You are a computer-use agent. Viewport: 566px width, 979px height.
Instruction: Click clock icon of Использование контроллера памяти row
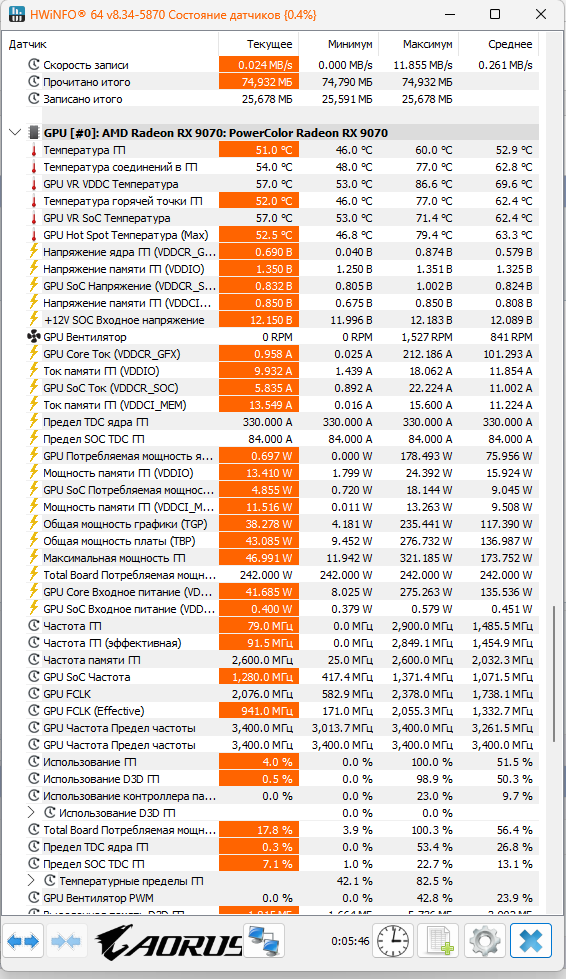tap(34, 796)
